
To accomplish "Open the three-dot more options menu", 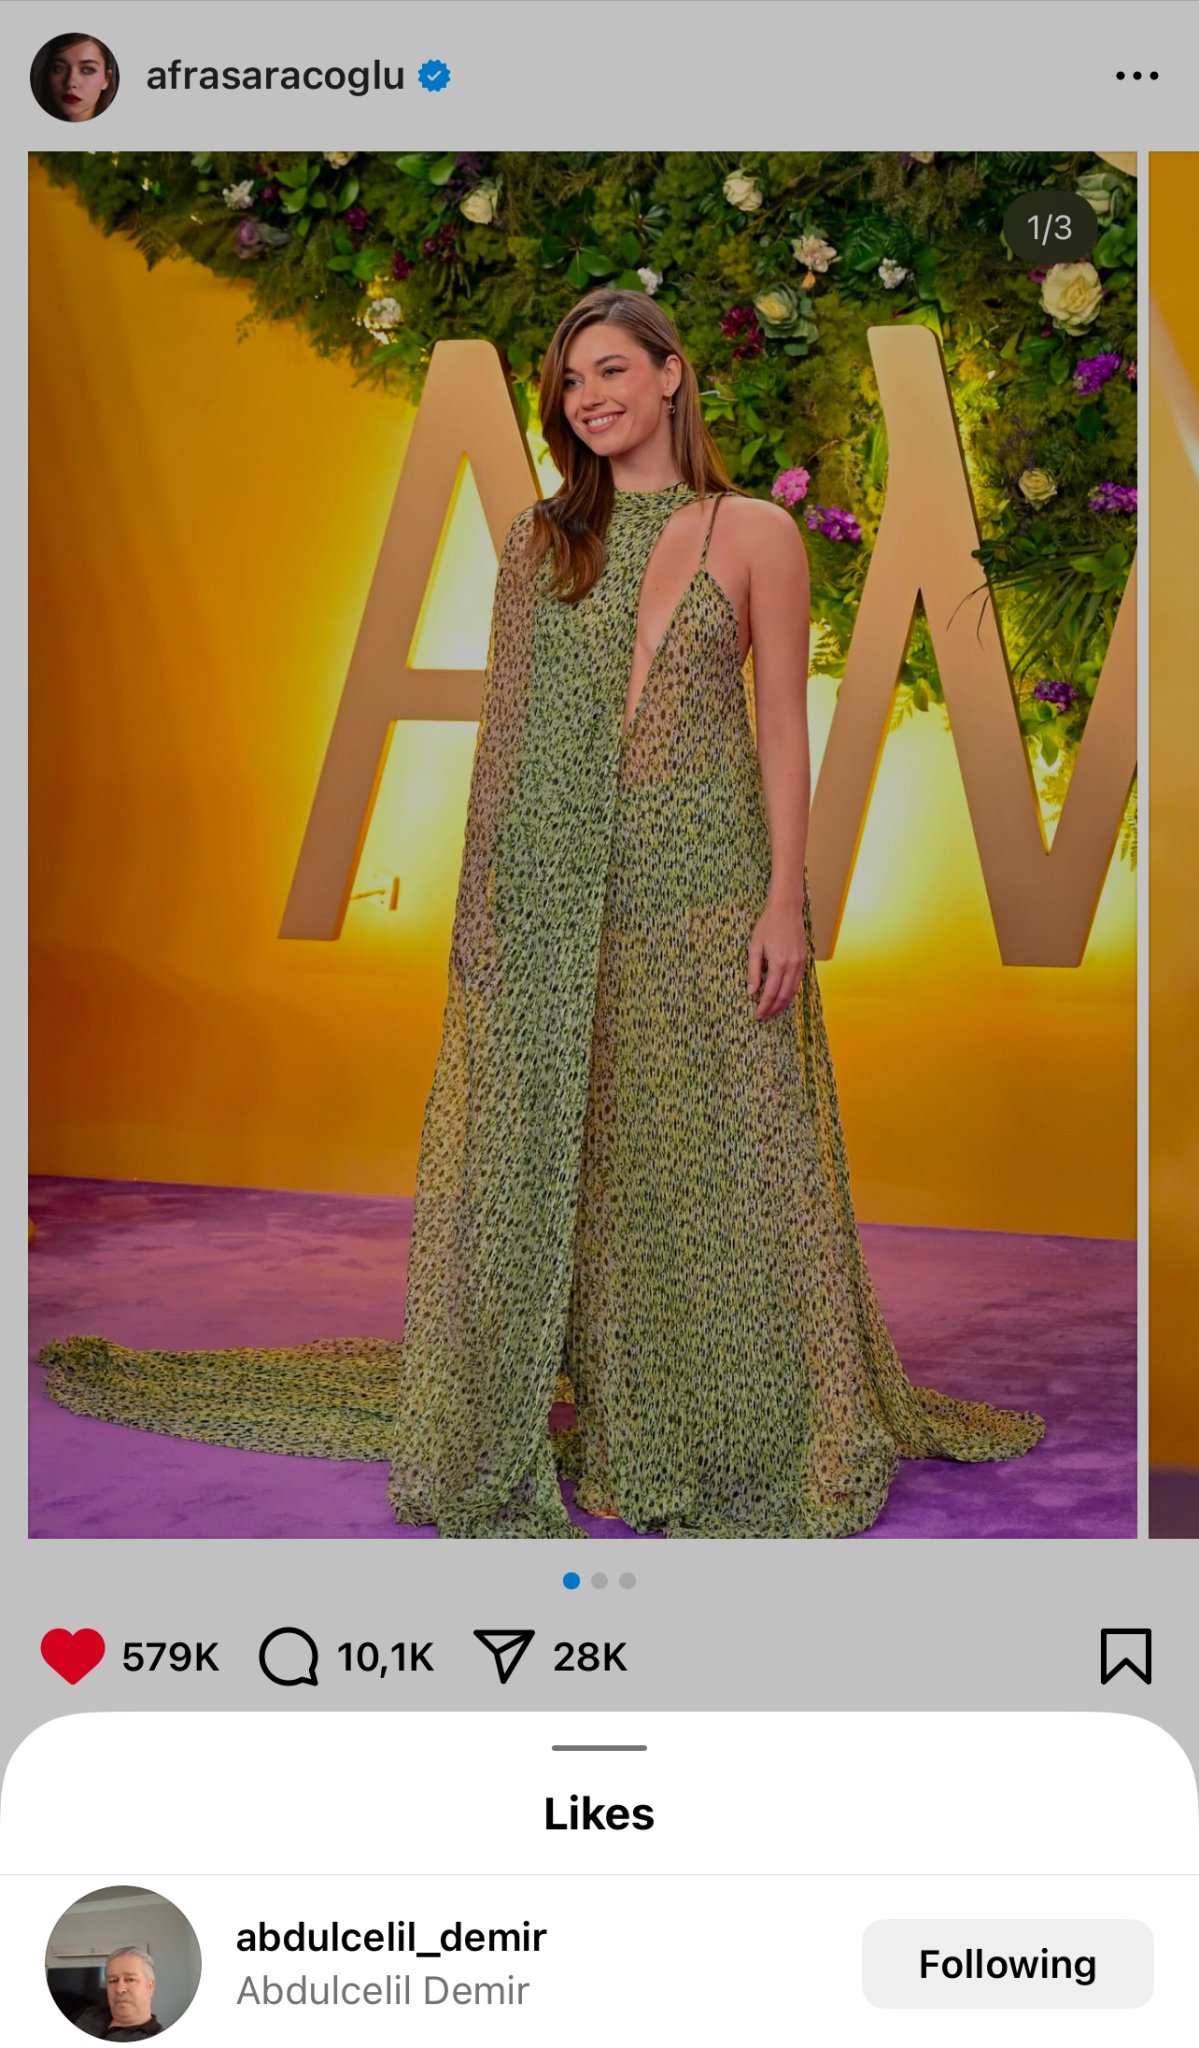I will coord(1136,76).
